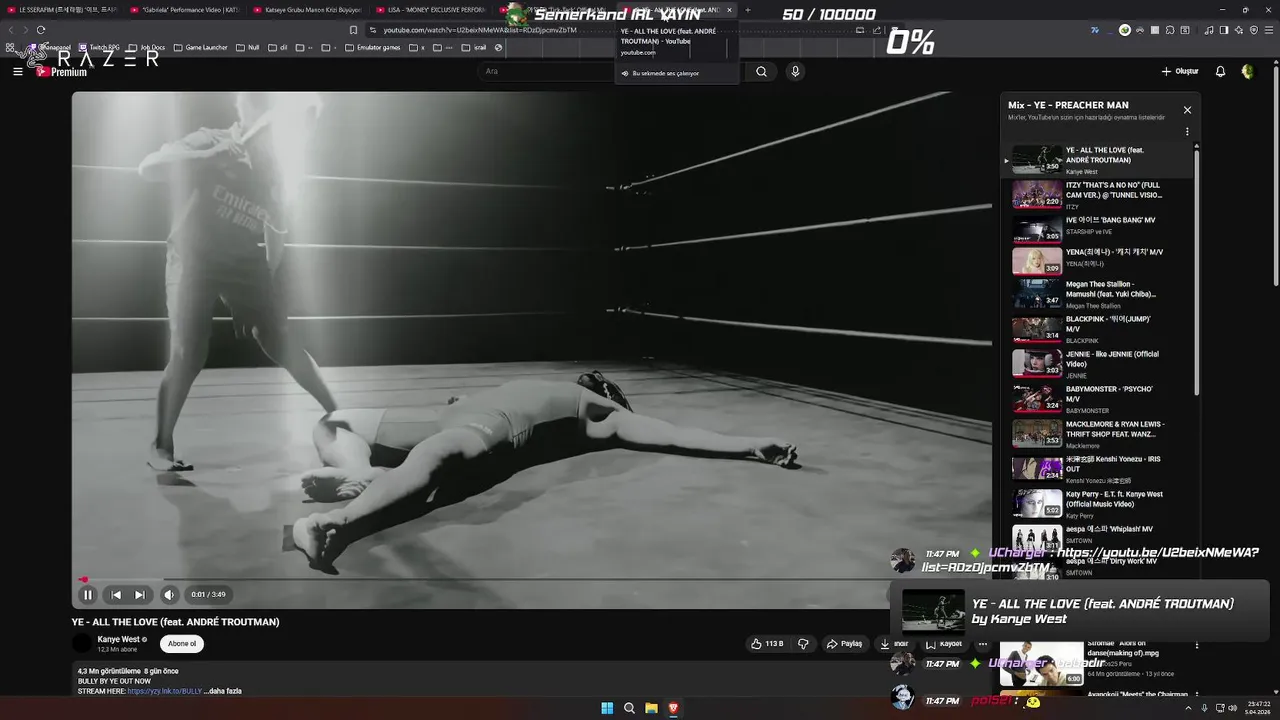Open YouTube notifications bell

pyautogui.click(x=1220, y=71)
